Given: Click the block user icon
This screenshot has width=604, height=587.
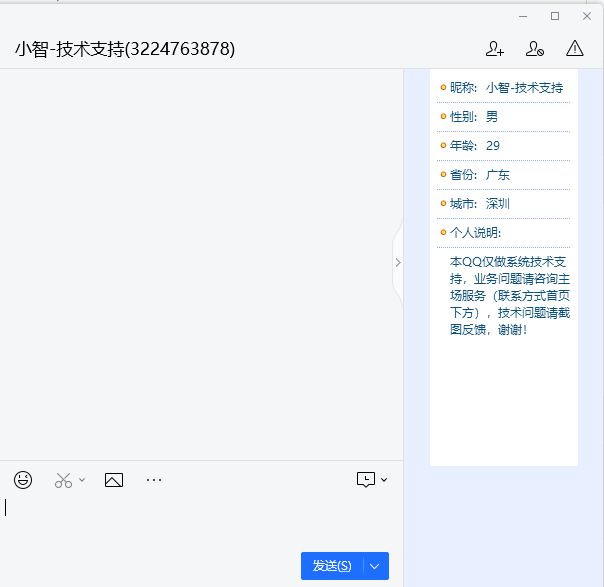Looking at the screenshot, I should tap(535, 49).
